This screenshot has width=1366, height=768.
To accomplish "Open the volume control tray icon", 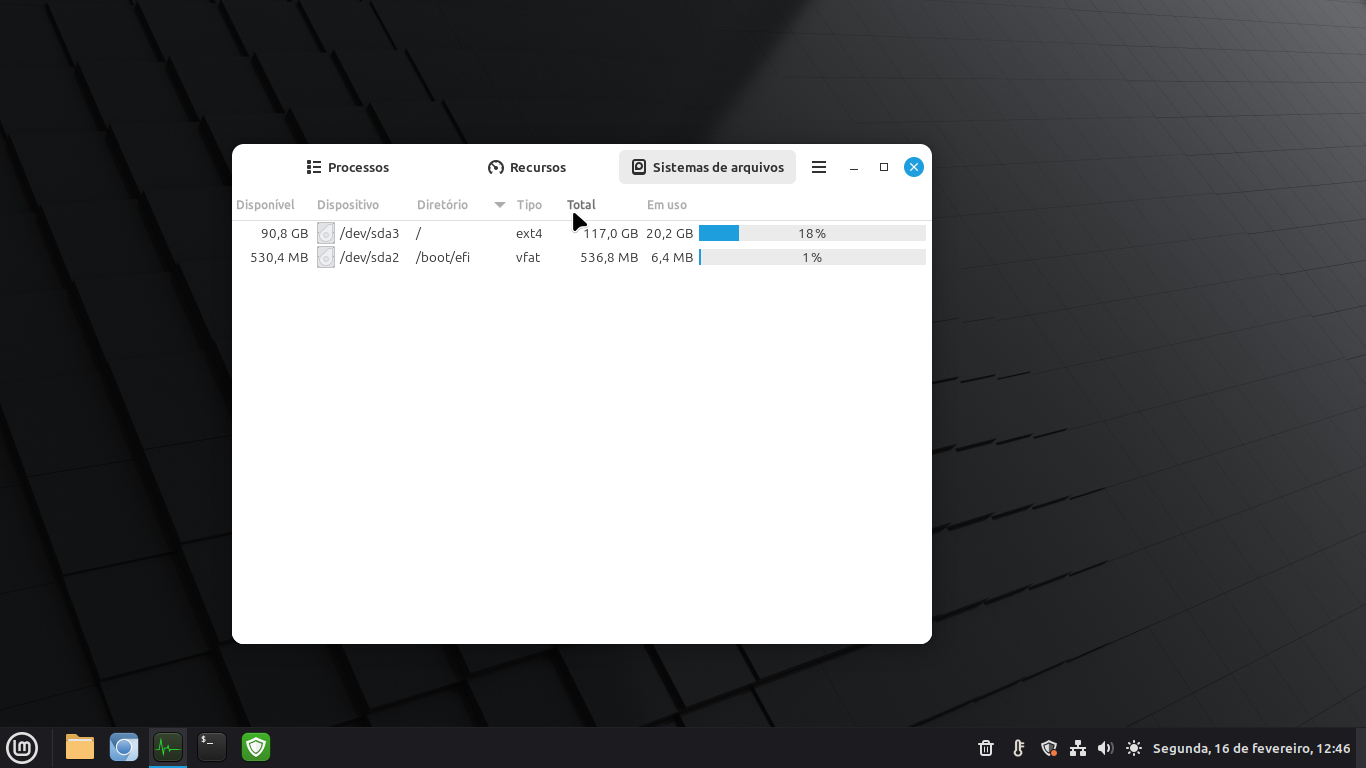I will click(x=1105, y=748).
